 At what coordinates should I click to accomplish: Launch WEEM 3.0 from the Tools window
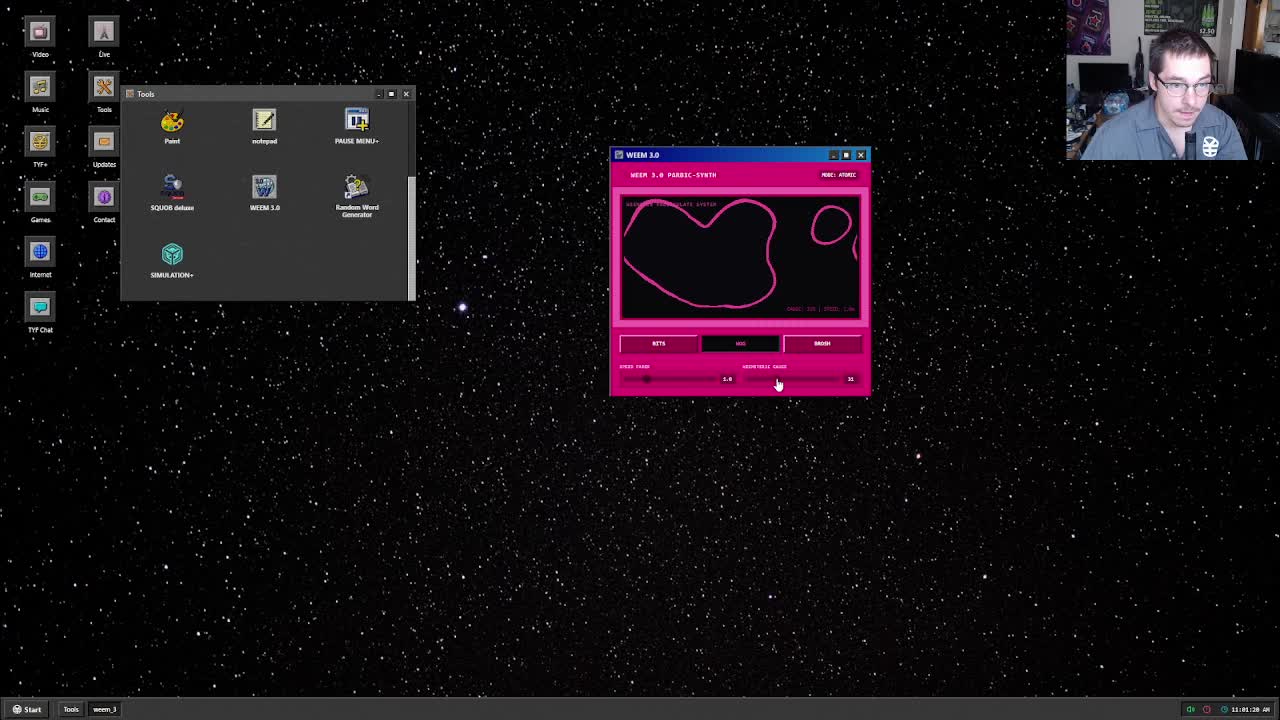coord(264,194)
